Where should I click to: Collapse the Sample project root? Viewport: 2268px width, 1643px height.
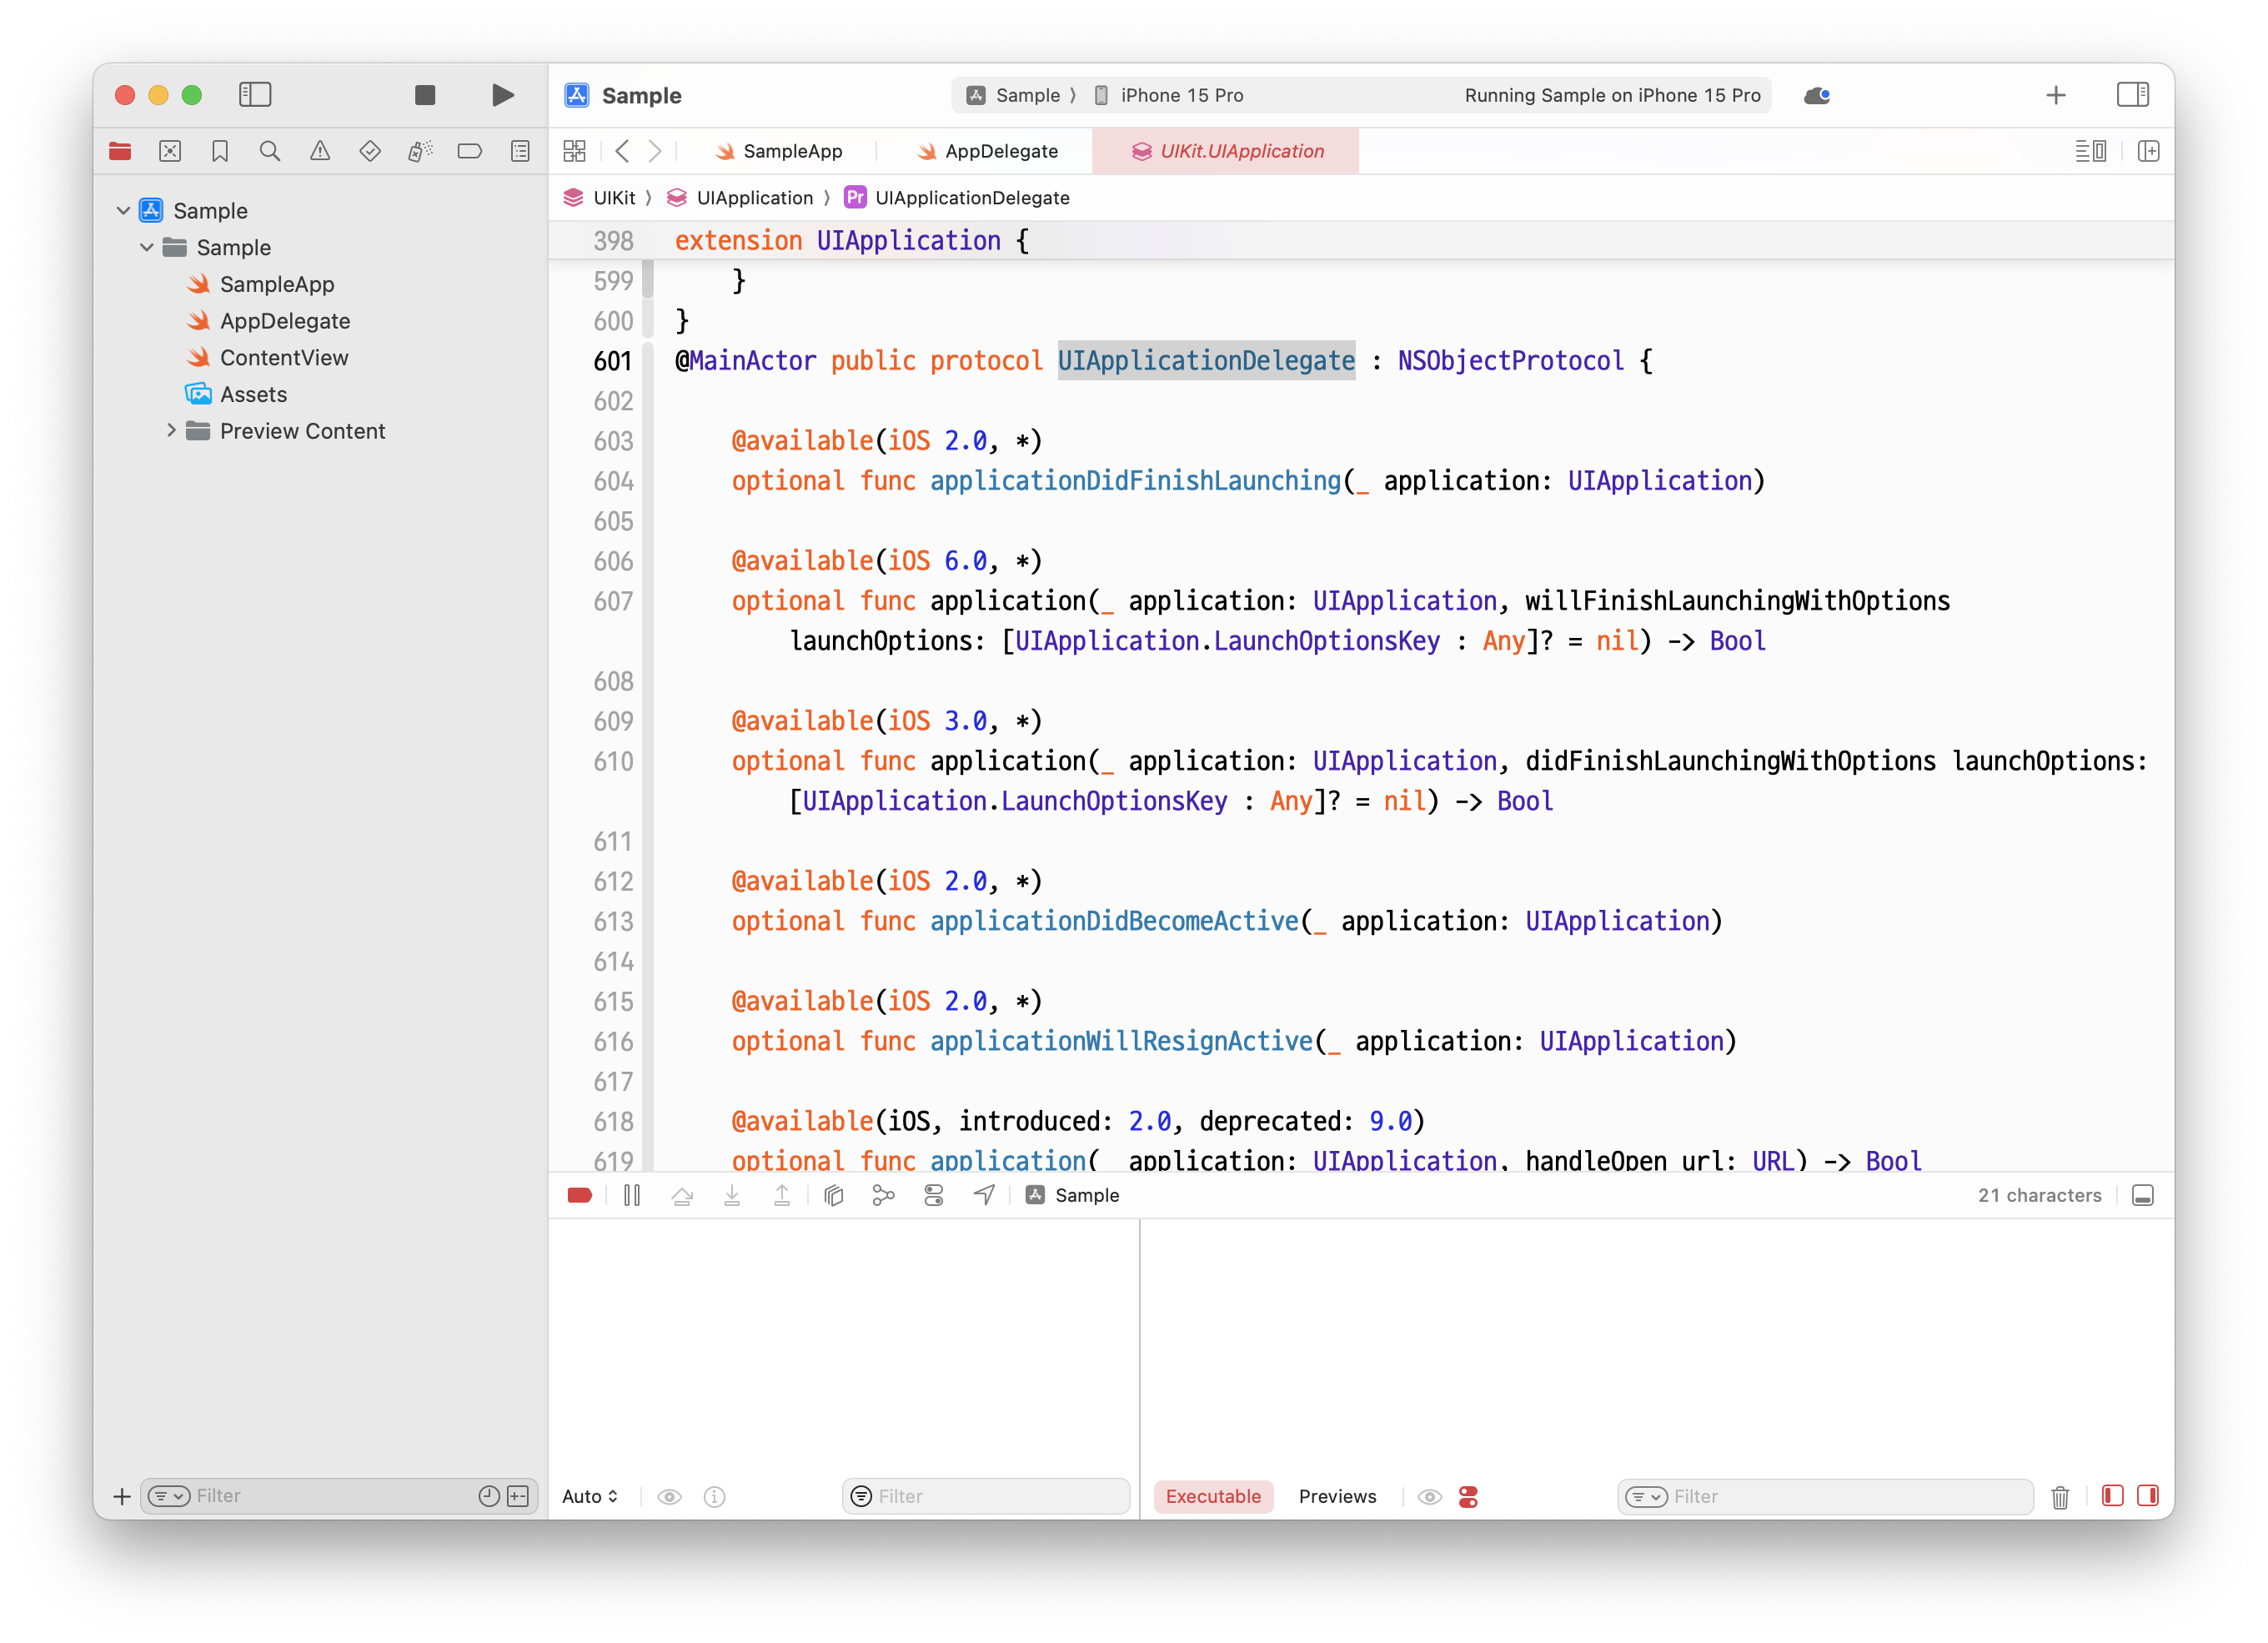pos(123,211)
